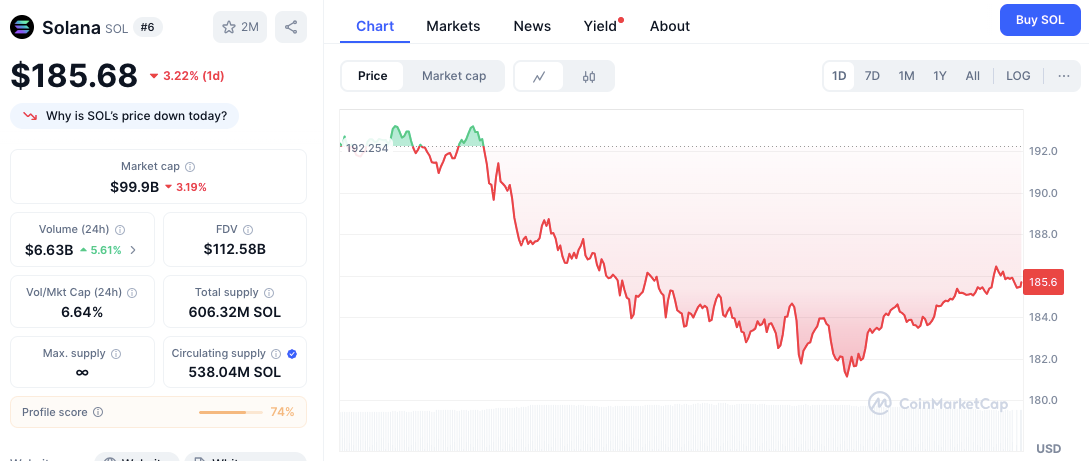Viewport: 1089px width, 461px height.
Task: Toggle the LOG scale option
Action: 1018,76
